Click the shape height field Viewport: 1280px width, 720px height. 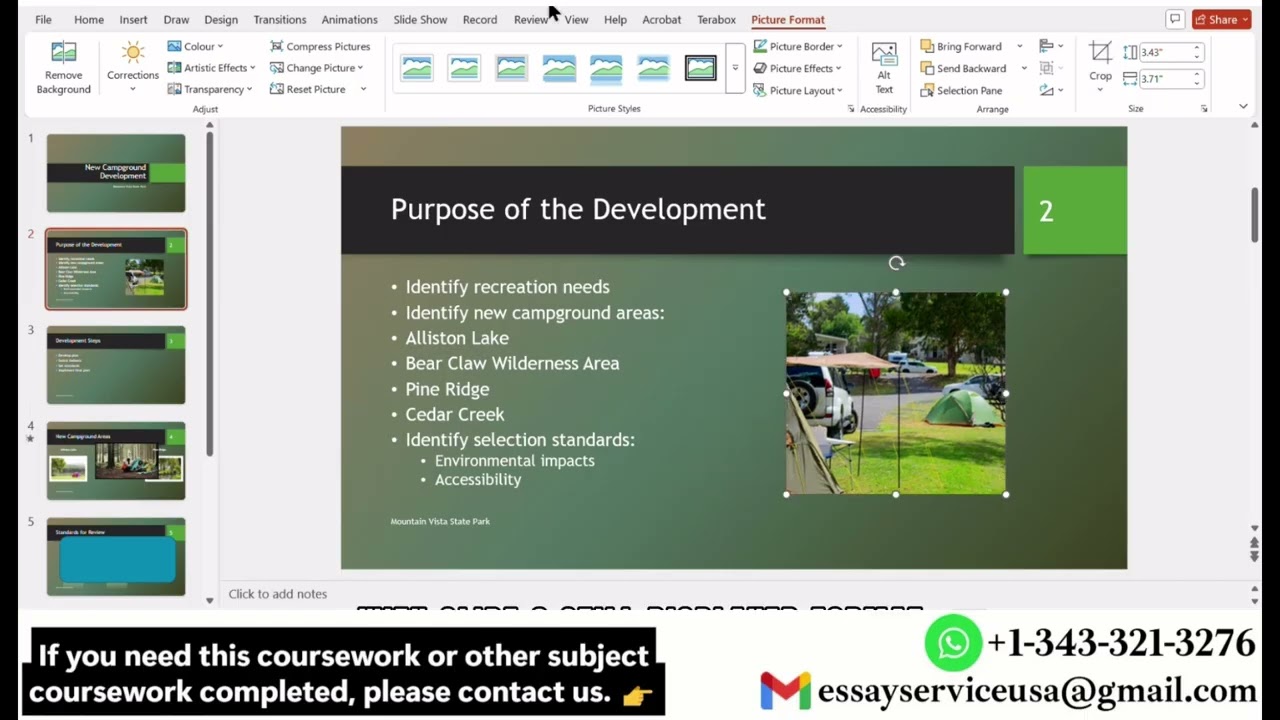[1165, 52]
